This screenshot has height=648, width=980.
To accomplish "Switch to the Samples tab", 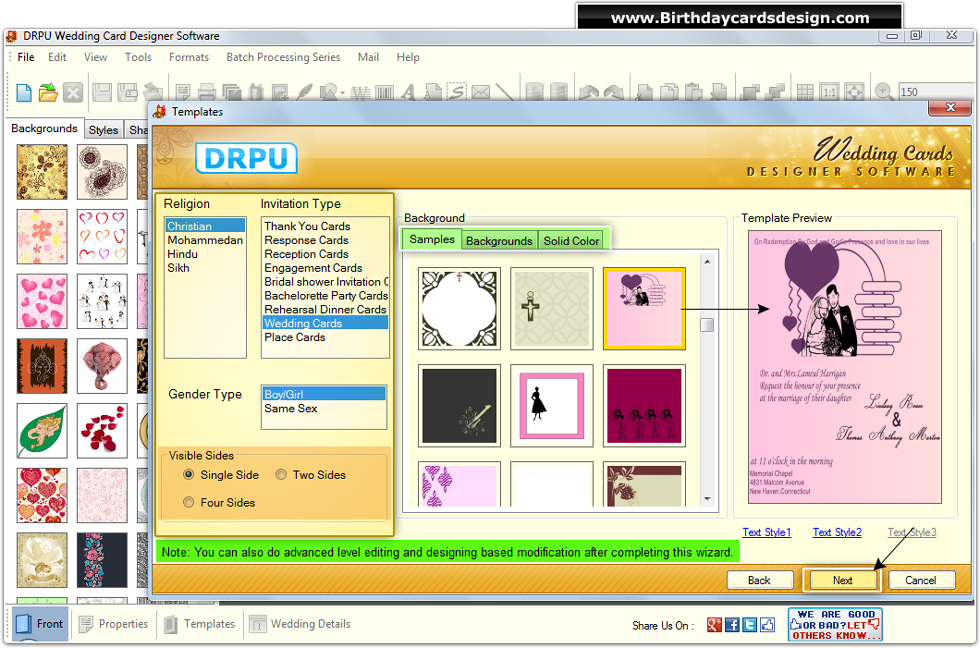I will tap(432, 239).
